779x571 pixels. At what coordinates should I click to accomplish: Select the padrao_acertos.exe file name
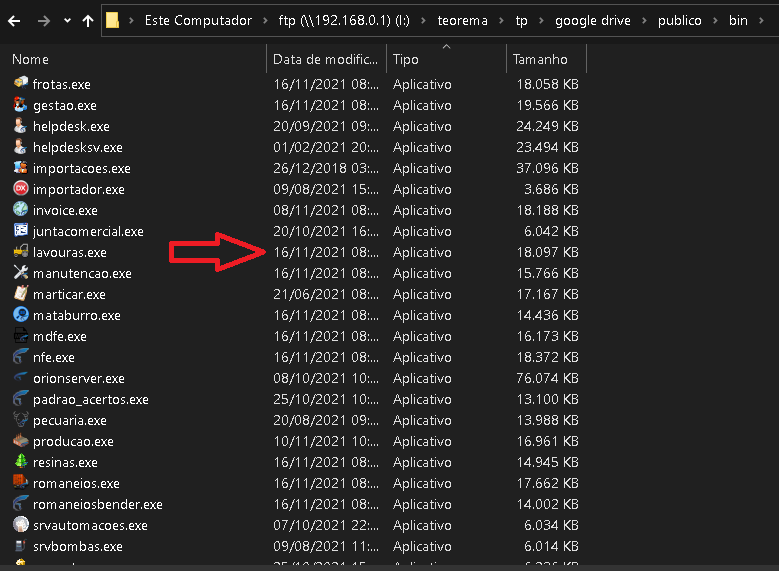click(90, 400)
